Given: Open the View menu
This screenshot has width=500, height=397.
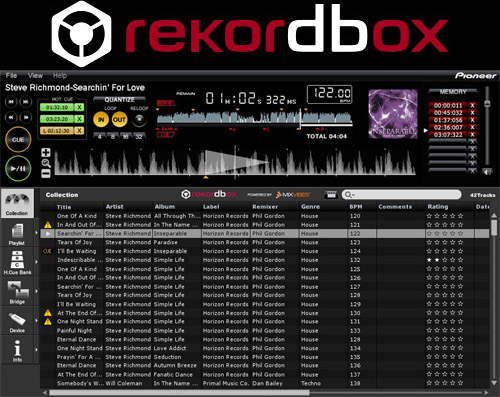Looking at the screenshot, I should click(x=35, y=76).
